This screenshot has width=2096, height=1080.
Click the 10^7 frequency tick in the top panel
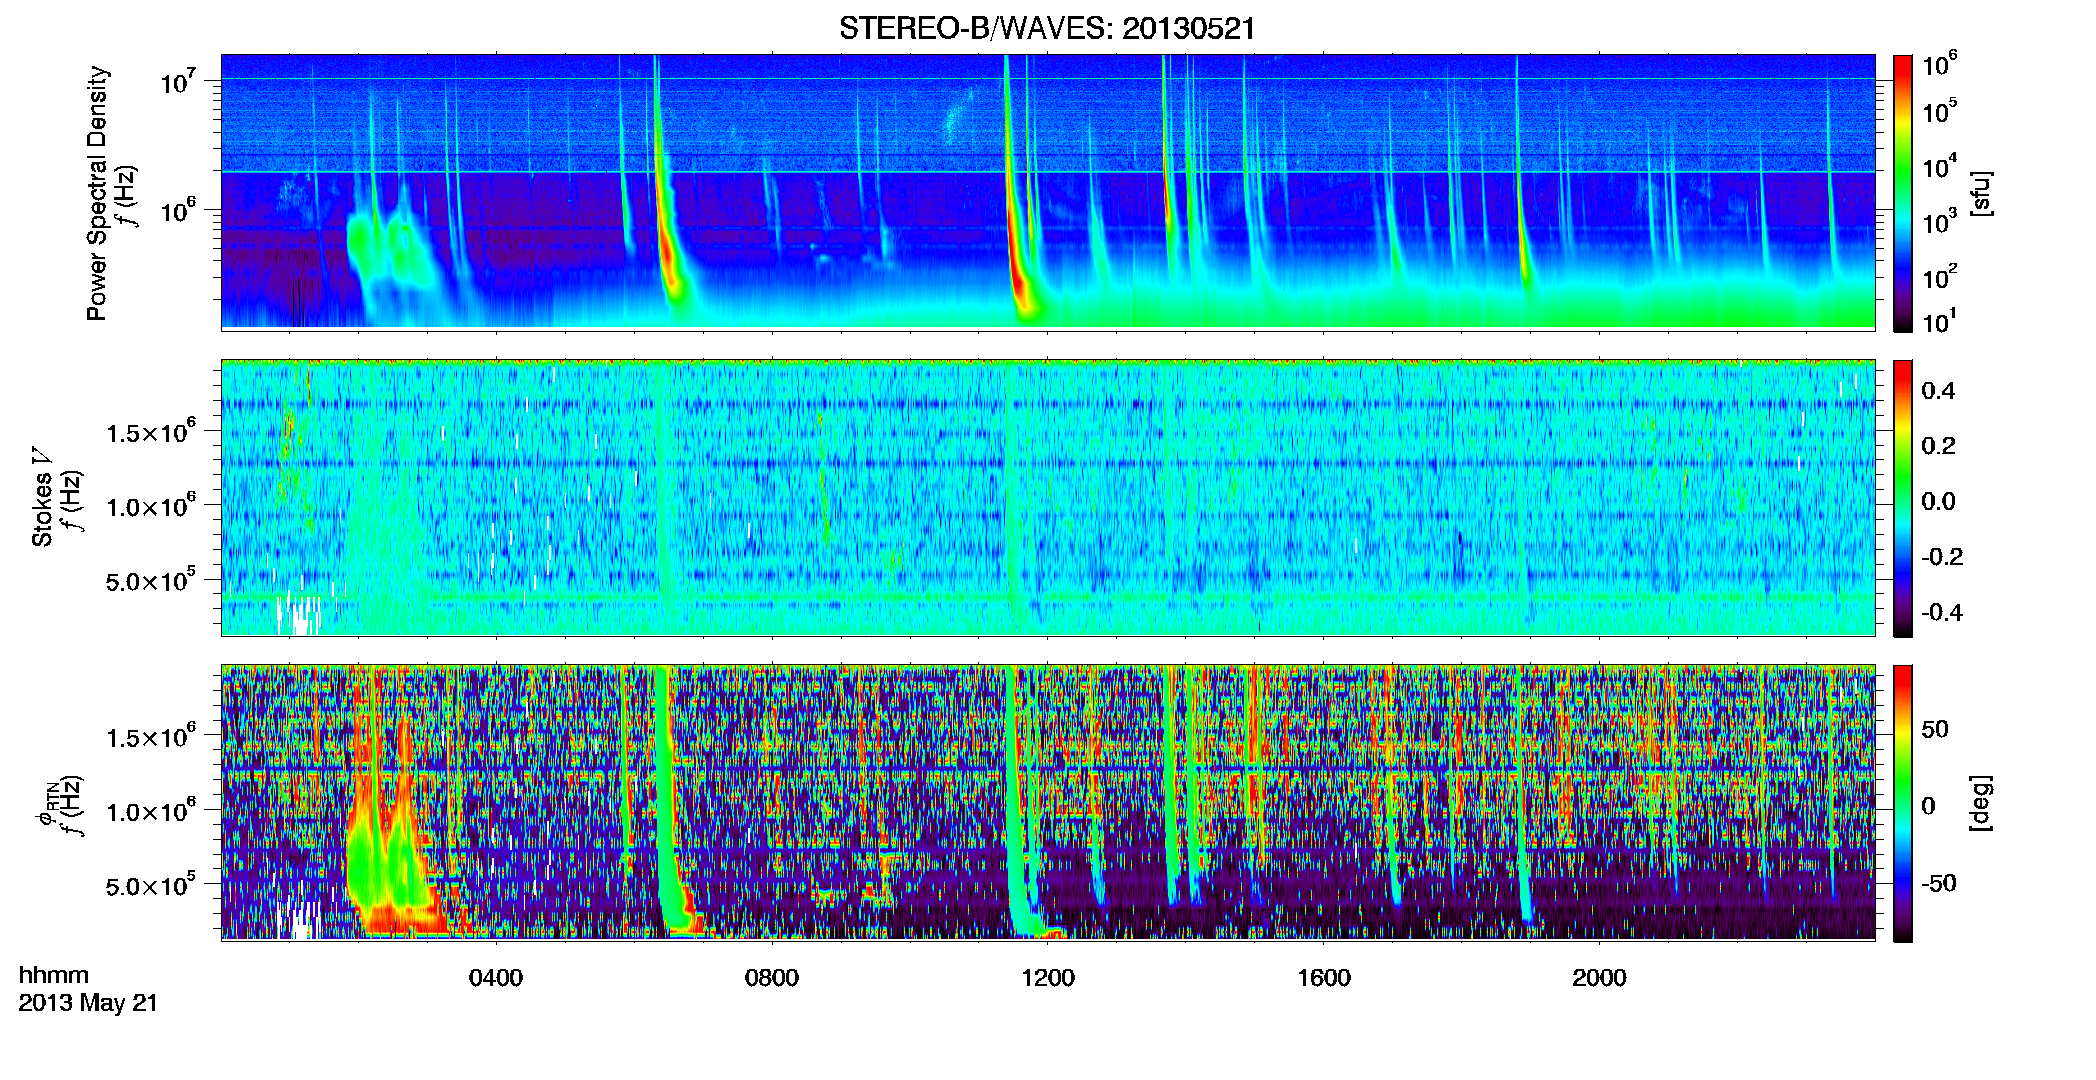click(179, 82)
